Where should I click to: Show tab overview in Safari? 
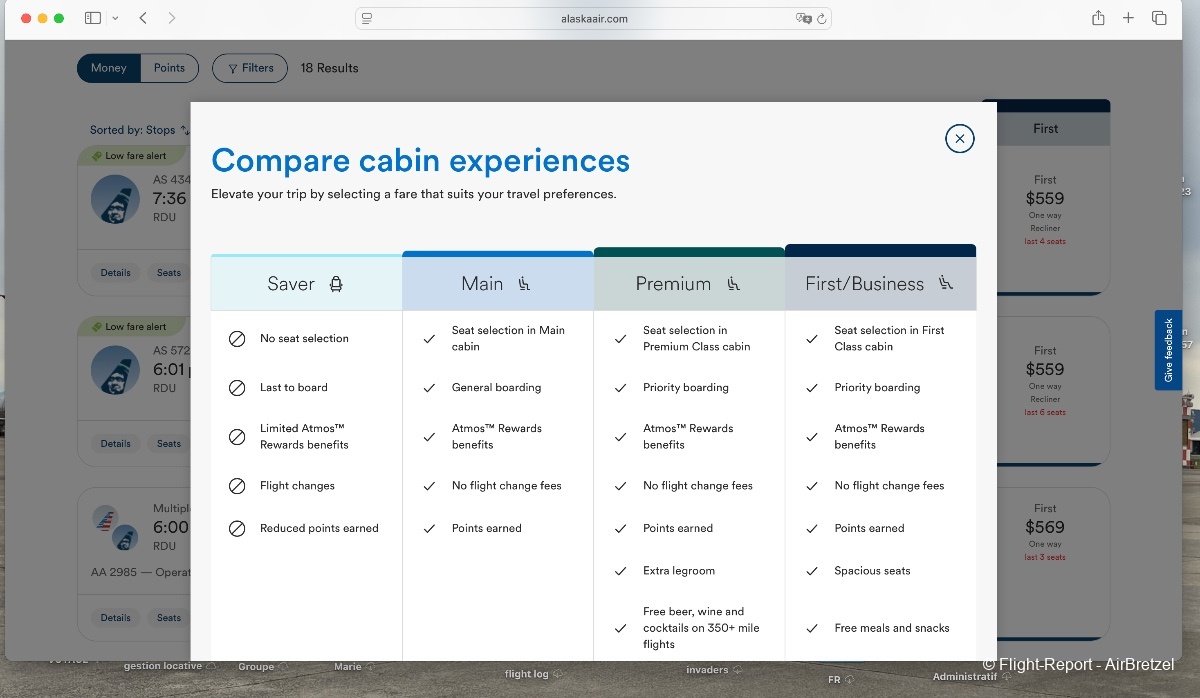(1159, 18)
